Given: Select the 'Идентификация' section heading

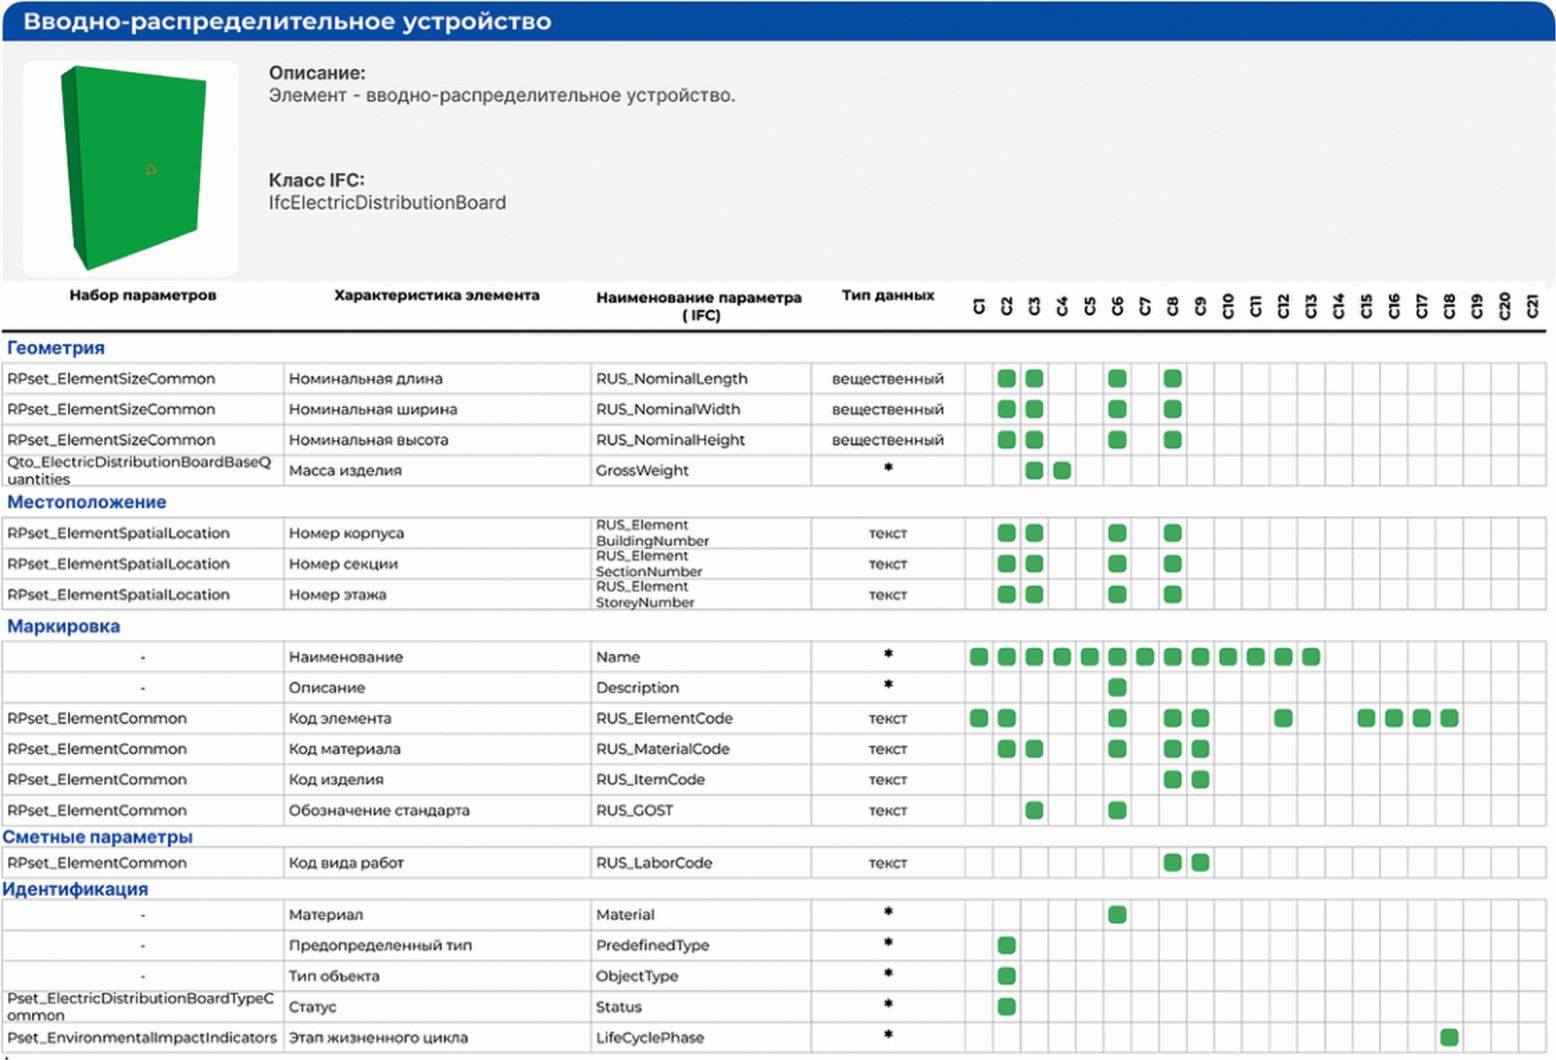Looking at the screenshot, I should 75,889.
